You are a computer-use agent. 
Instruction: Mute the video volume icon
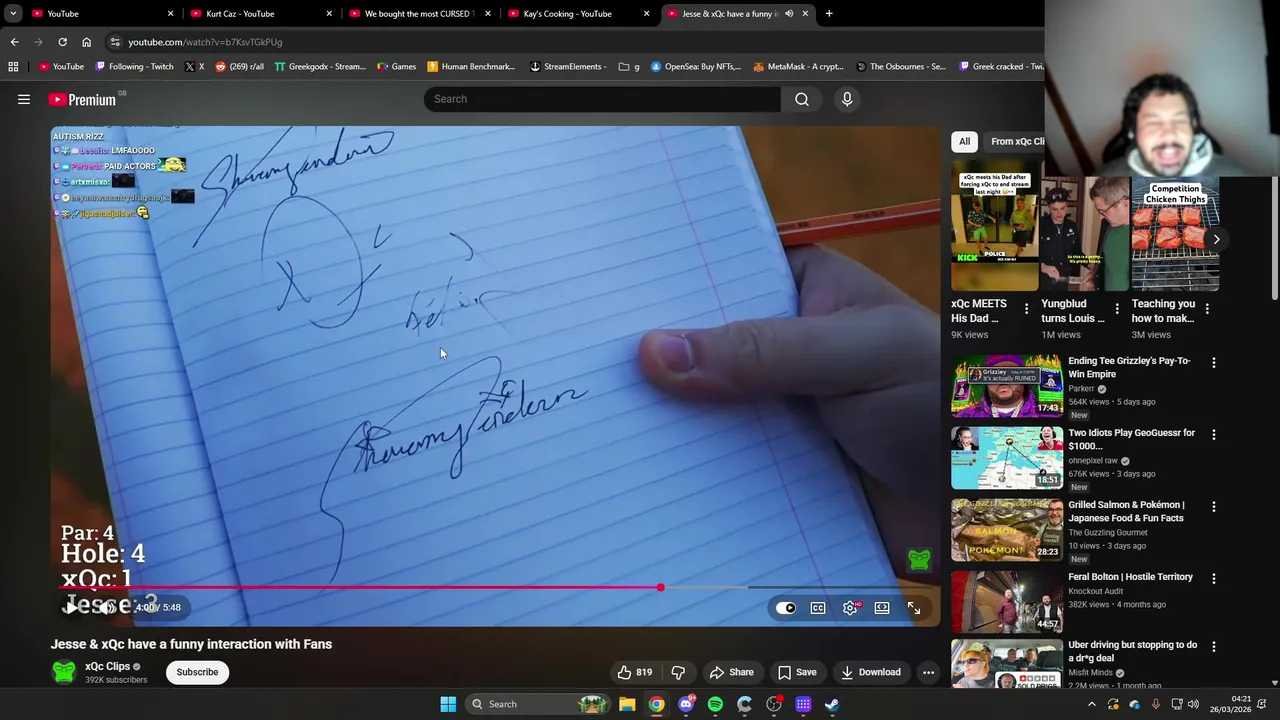coord(106,607)
